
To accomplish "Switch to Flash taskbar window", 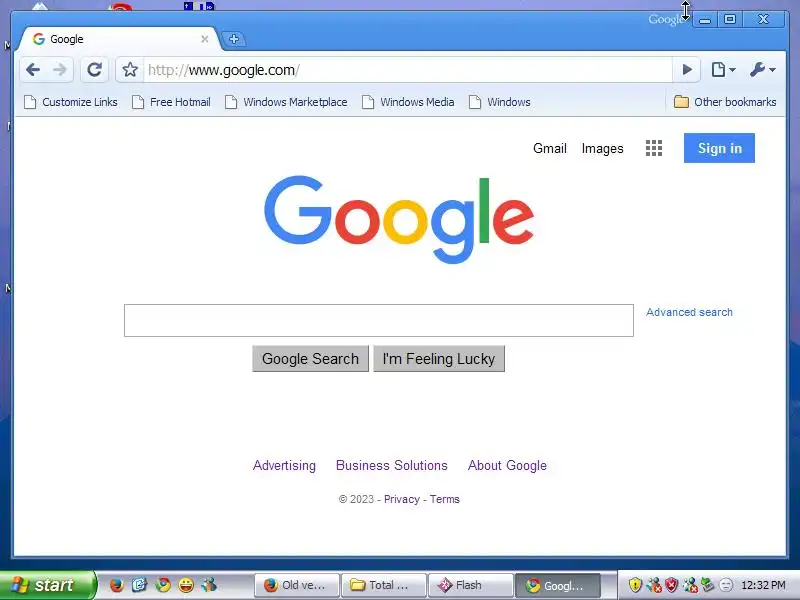I will pyautogui.click(x=470, y=585).
